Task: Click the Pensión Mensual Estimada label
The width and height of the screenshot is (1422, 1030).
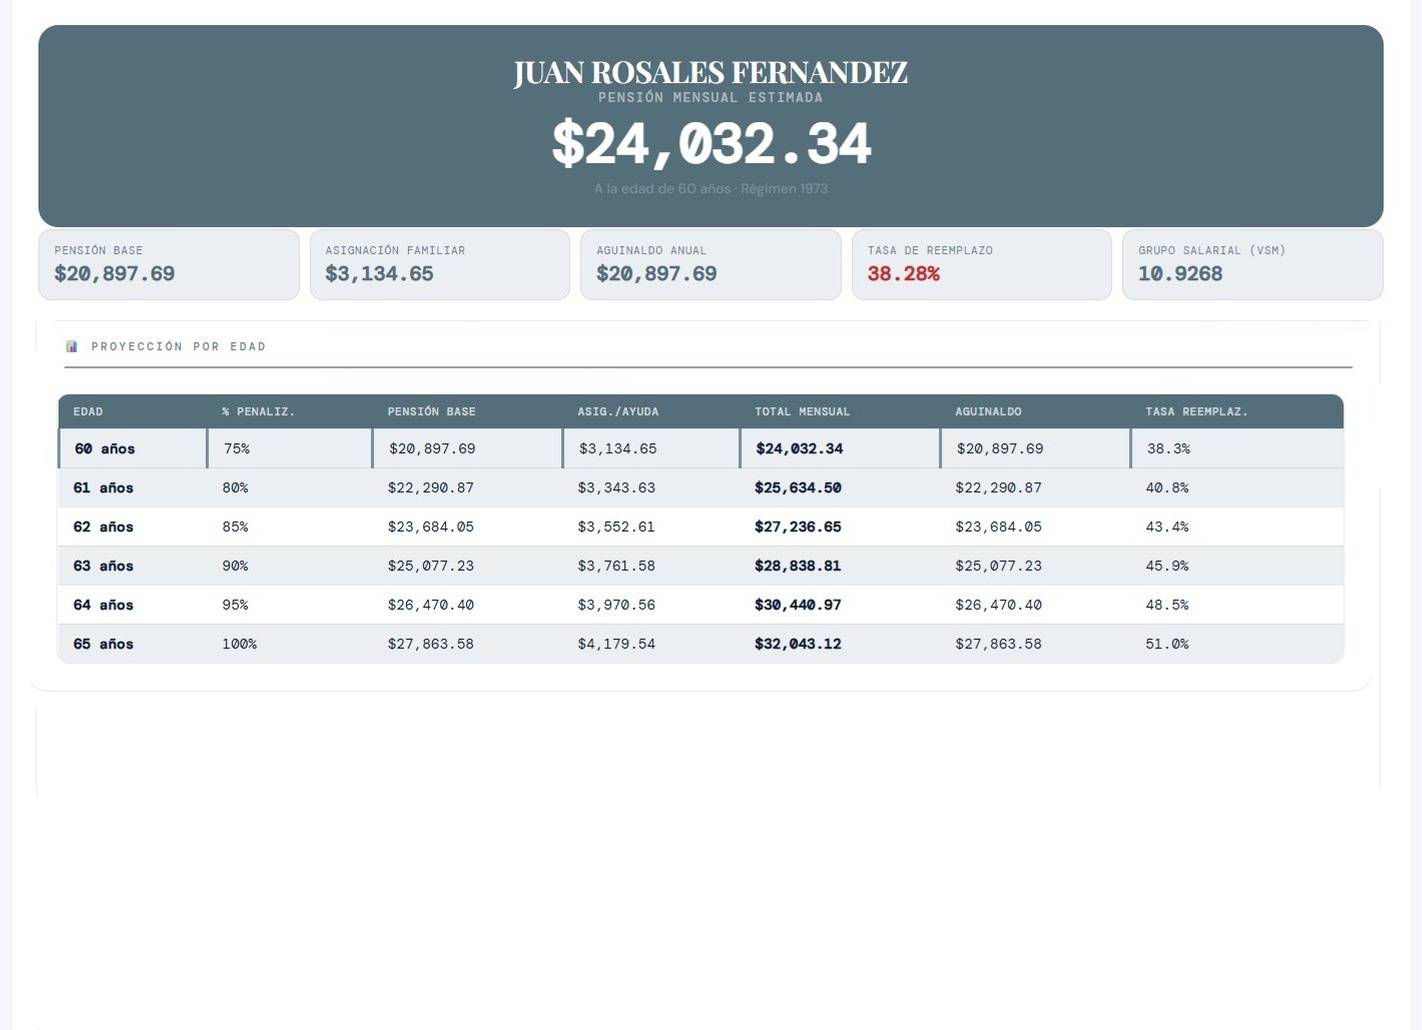Action: 711,98
